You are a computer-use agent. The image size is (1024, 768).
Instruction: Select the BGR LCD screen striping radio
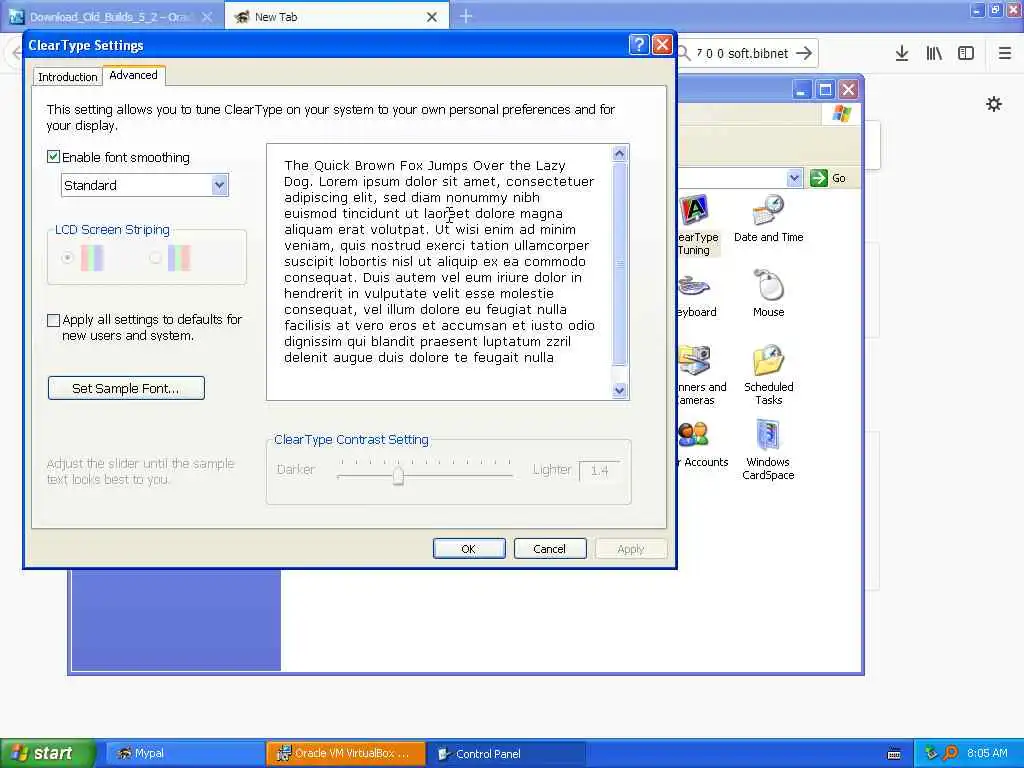point(155,258)
